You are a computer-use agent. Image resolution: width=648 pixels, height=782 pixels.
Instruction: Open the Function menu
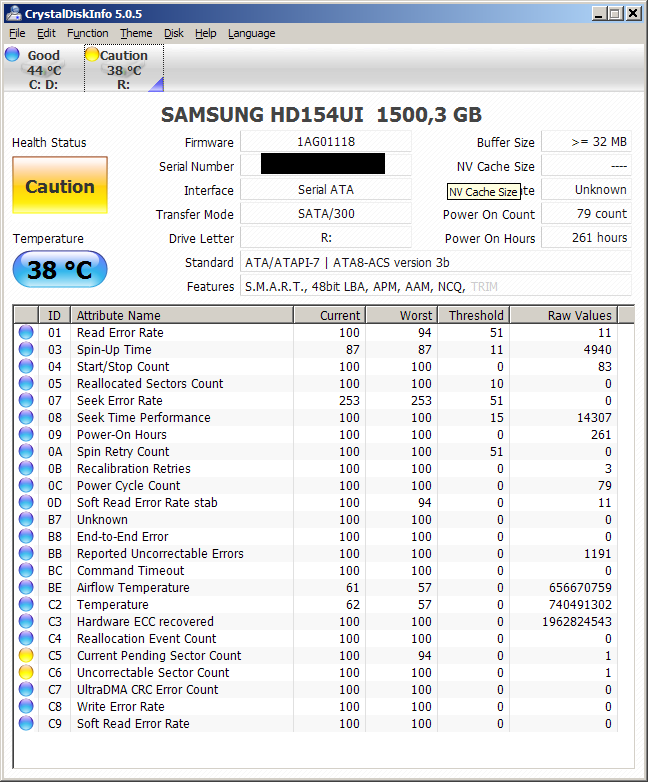[x=88, y=33]
